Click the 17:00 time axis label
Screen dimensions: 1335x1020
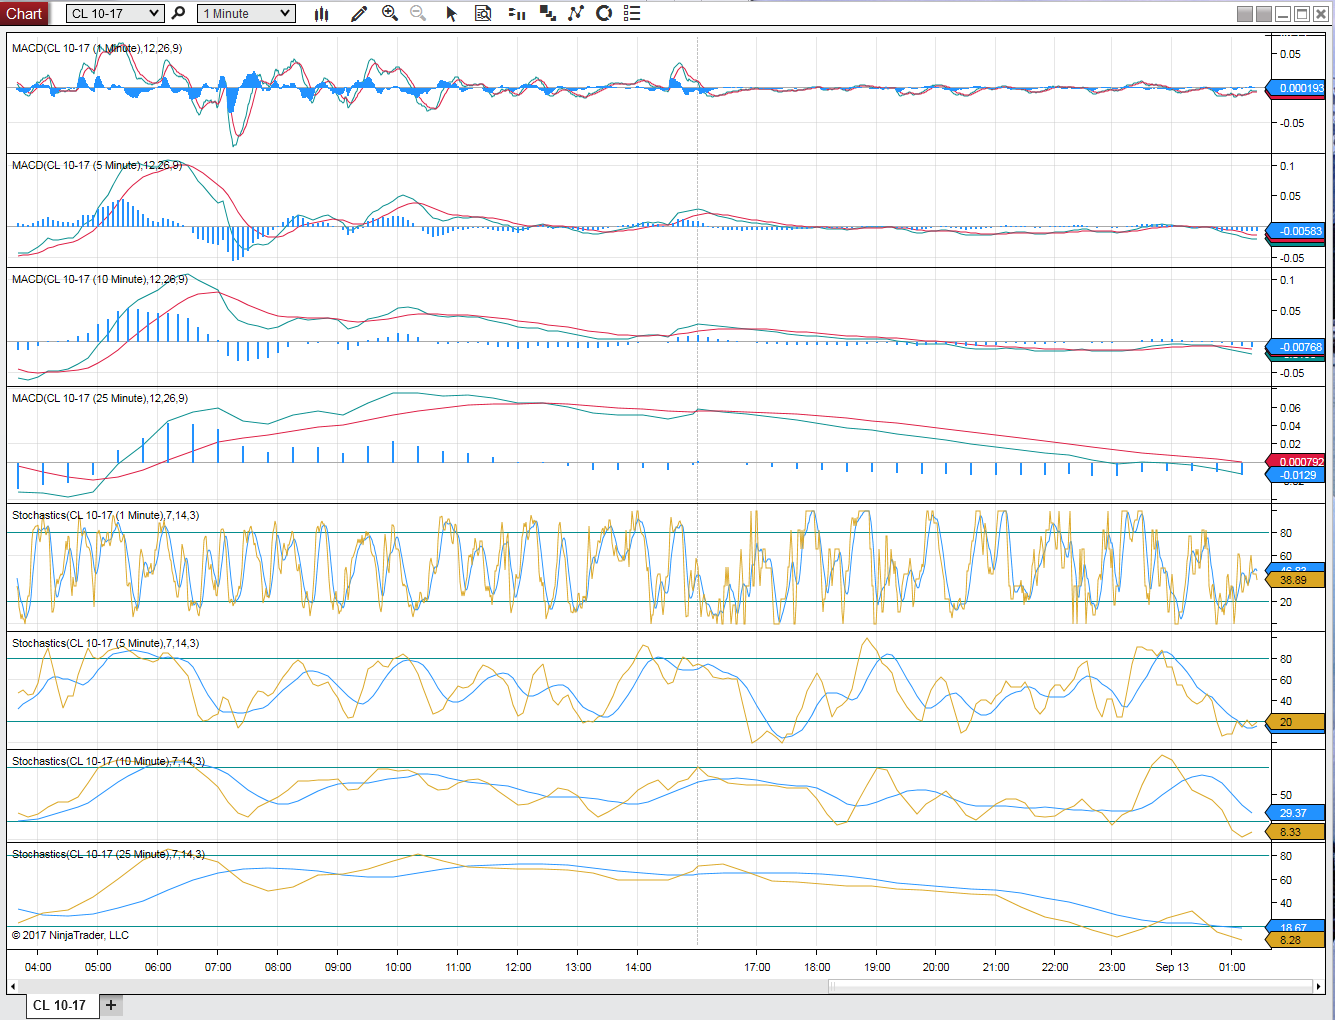(757, 967)
